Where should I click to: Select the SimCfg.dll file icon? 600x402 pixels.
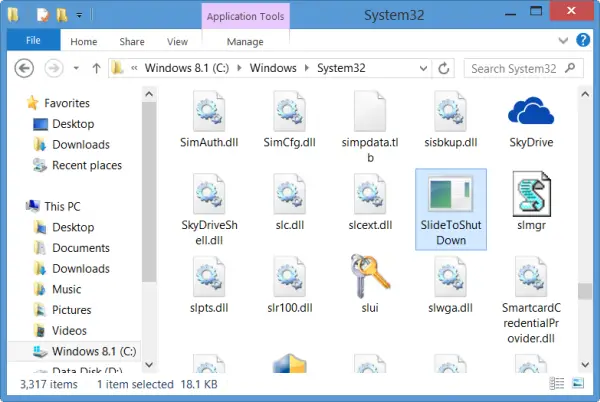[289, 111]
